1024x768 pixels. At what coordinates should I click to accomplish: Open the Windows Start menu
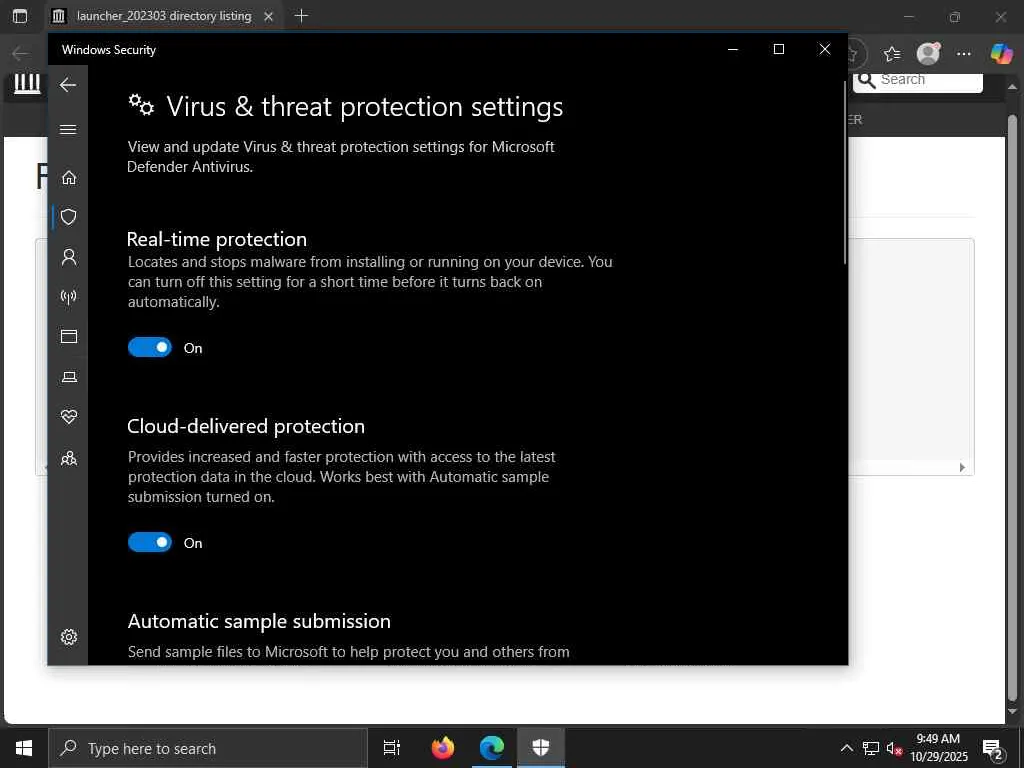point(24,748)
